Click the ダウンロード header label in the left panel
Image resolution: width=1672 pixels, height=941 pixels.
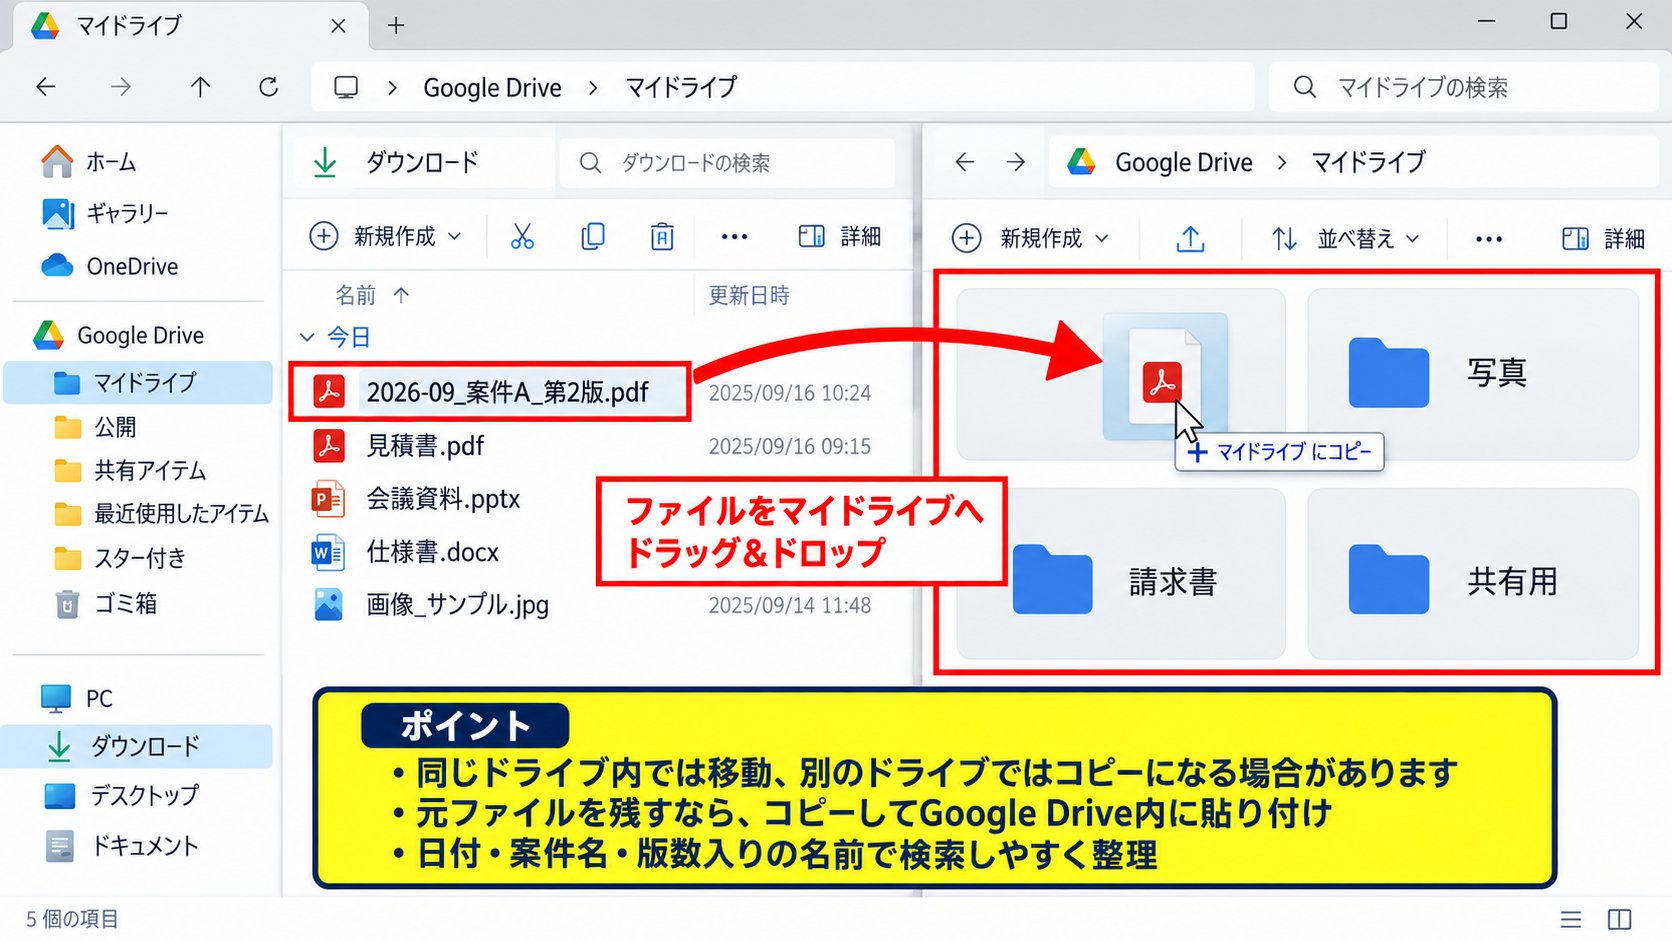click(422, 162)
